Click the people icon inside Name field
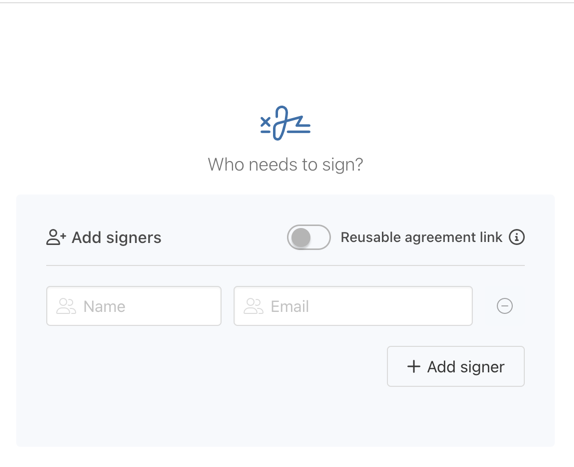The image size is (574, 467). pyautogui.click(x=66, y=306)
